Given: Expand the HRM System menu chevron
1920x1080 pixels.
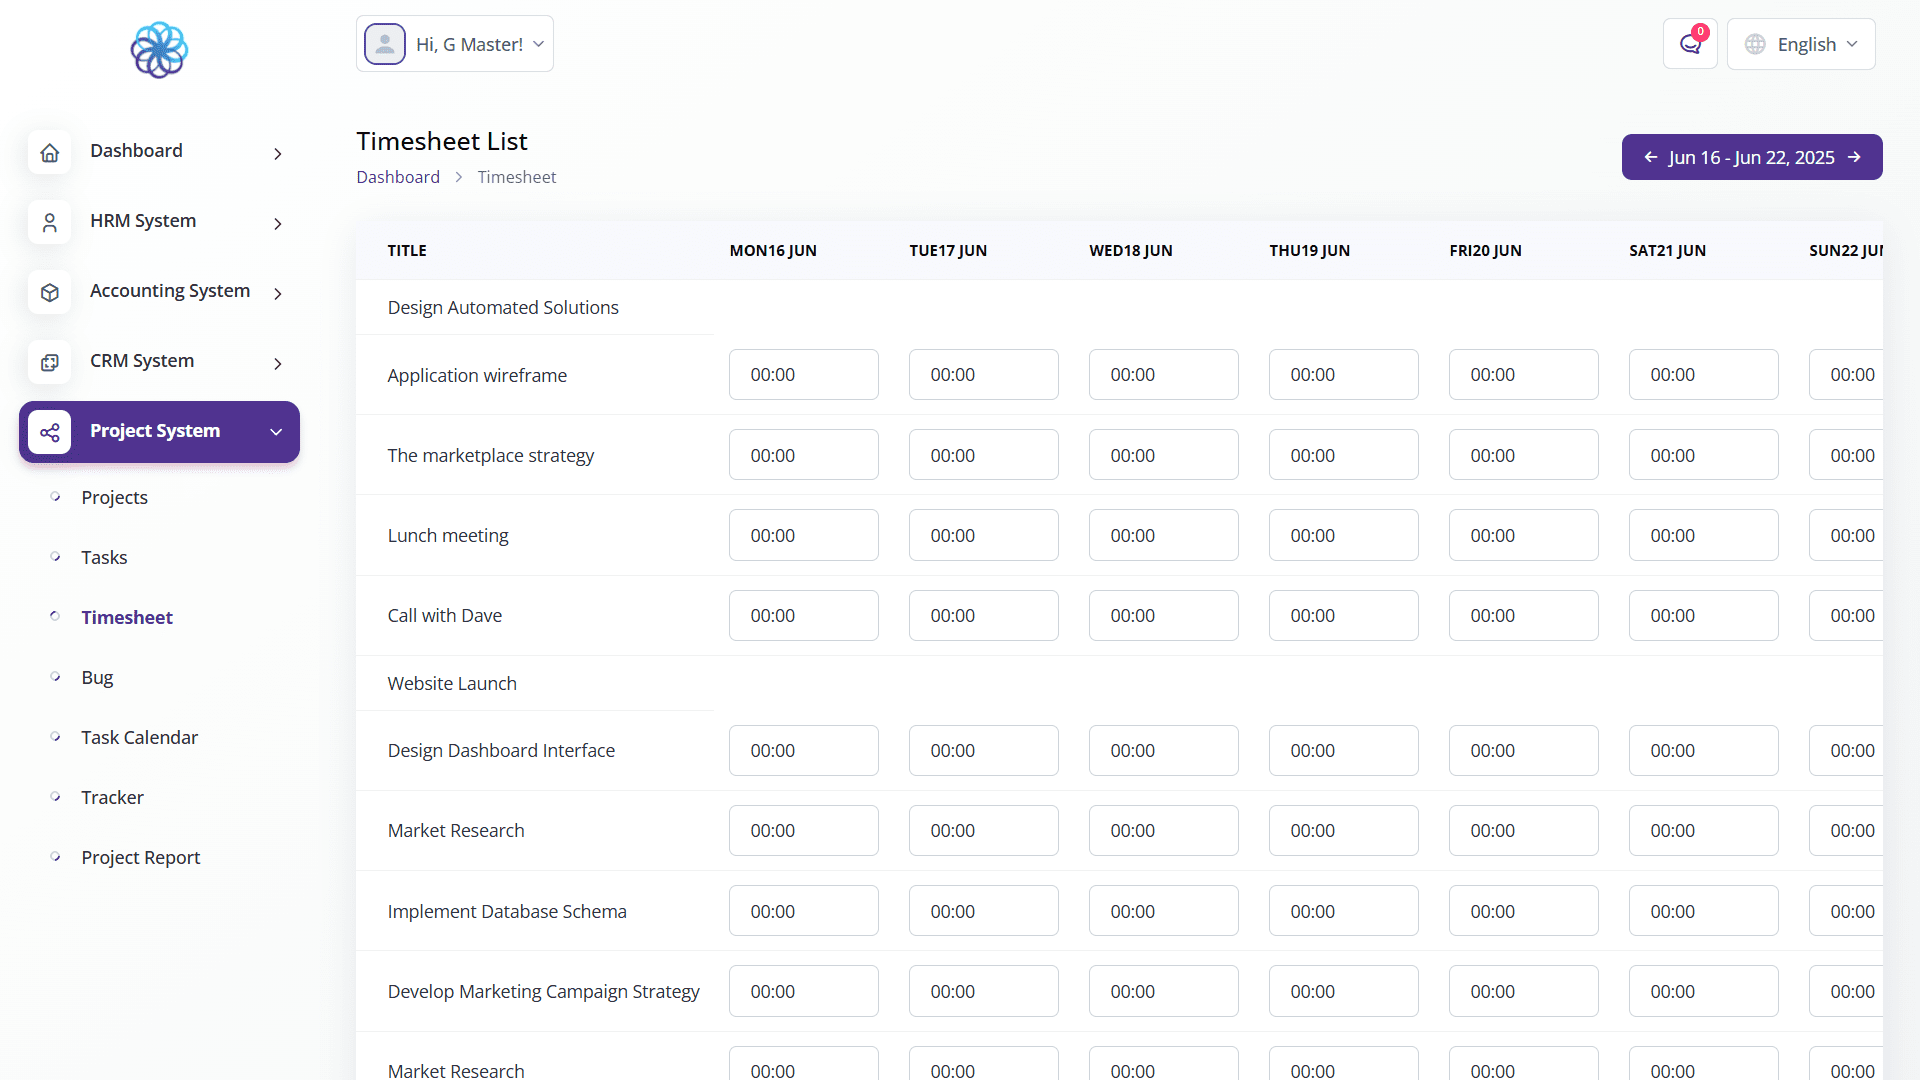Looking at the screenshot, I should pos(278,224).
